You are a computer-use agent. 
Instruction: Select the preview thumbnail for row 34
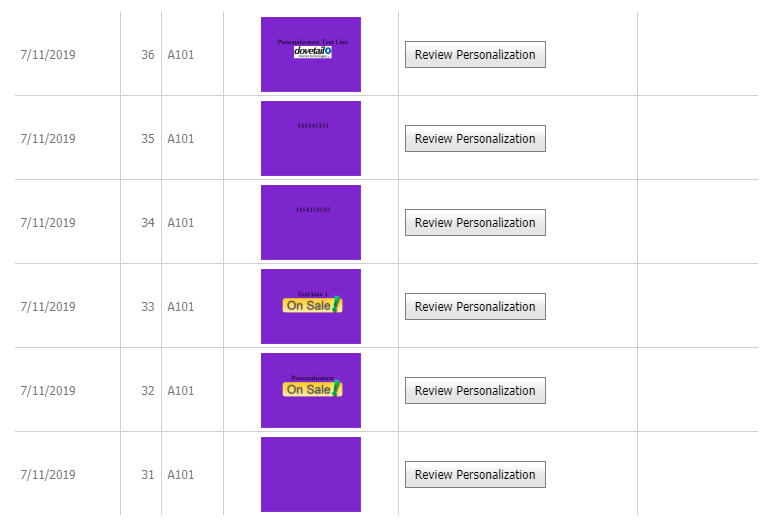[x=311, y=222]
